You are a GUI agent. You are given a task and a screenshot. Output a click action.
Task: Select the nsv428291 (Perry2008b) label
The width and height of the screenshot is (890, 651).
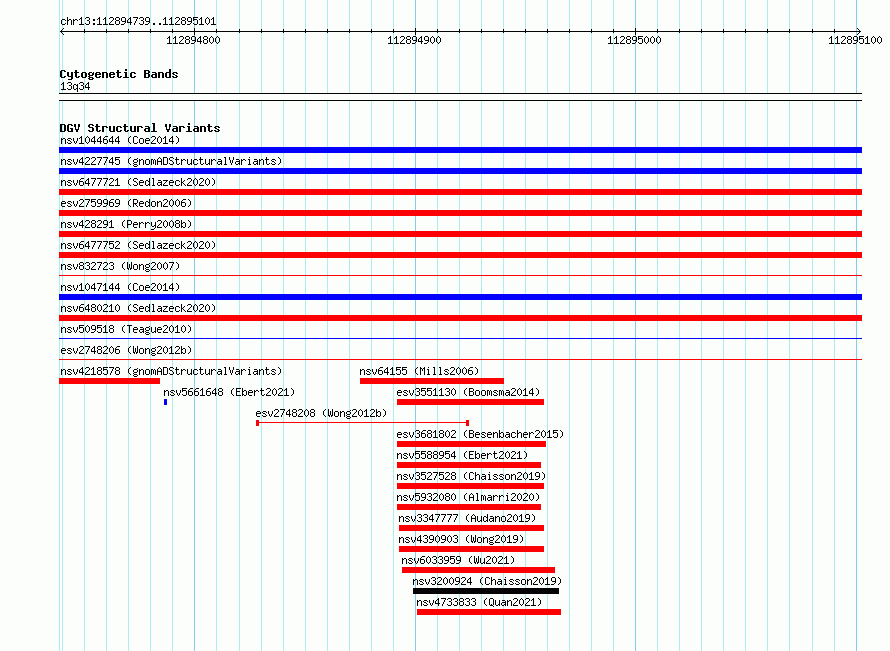point(126,224)
